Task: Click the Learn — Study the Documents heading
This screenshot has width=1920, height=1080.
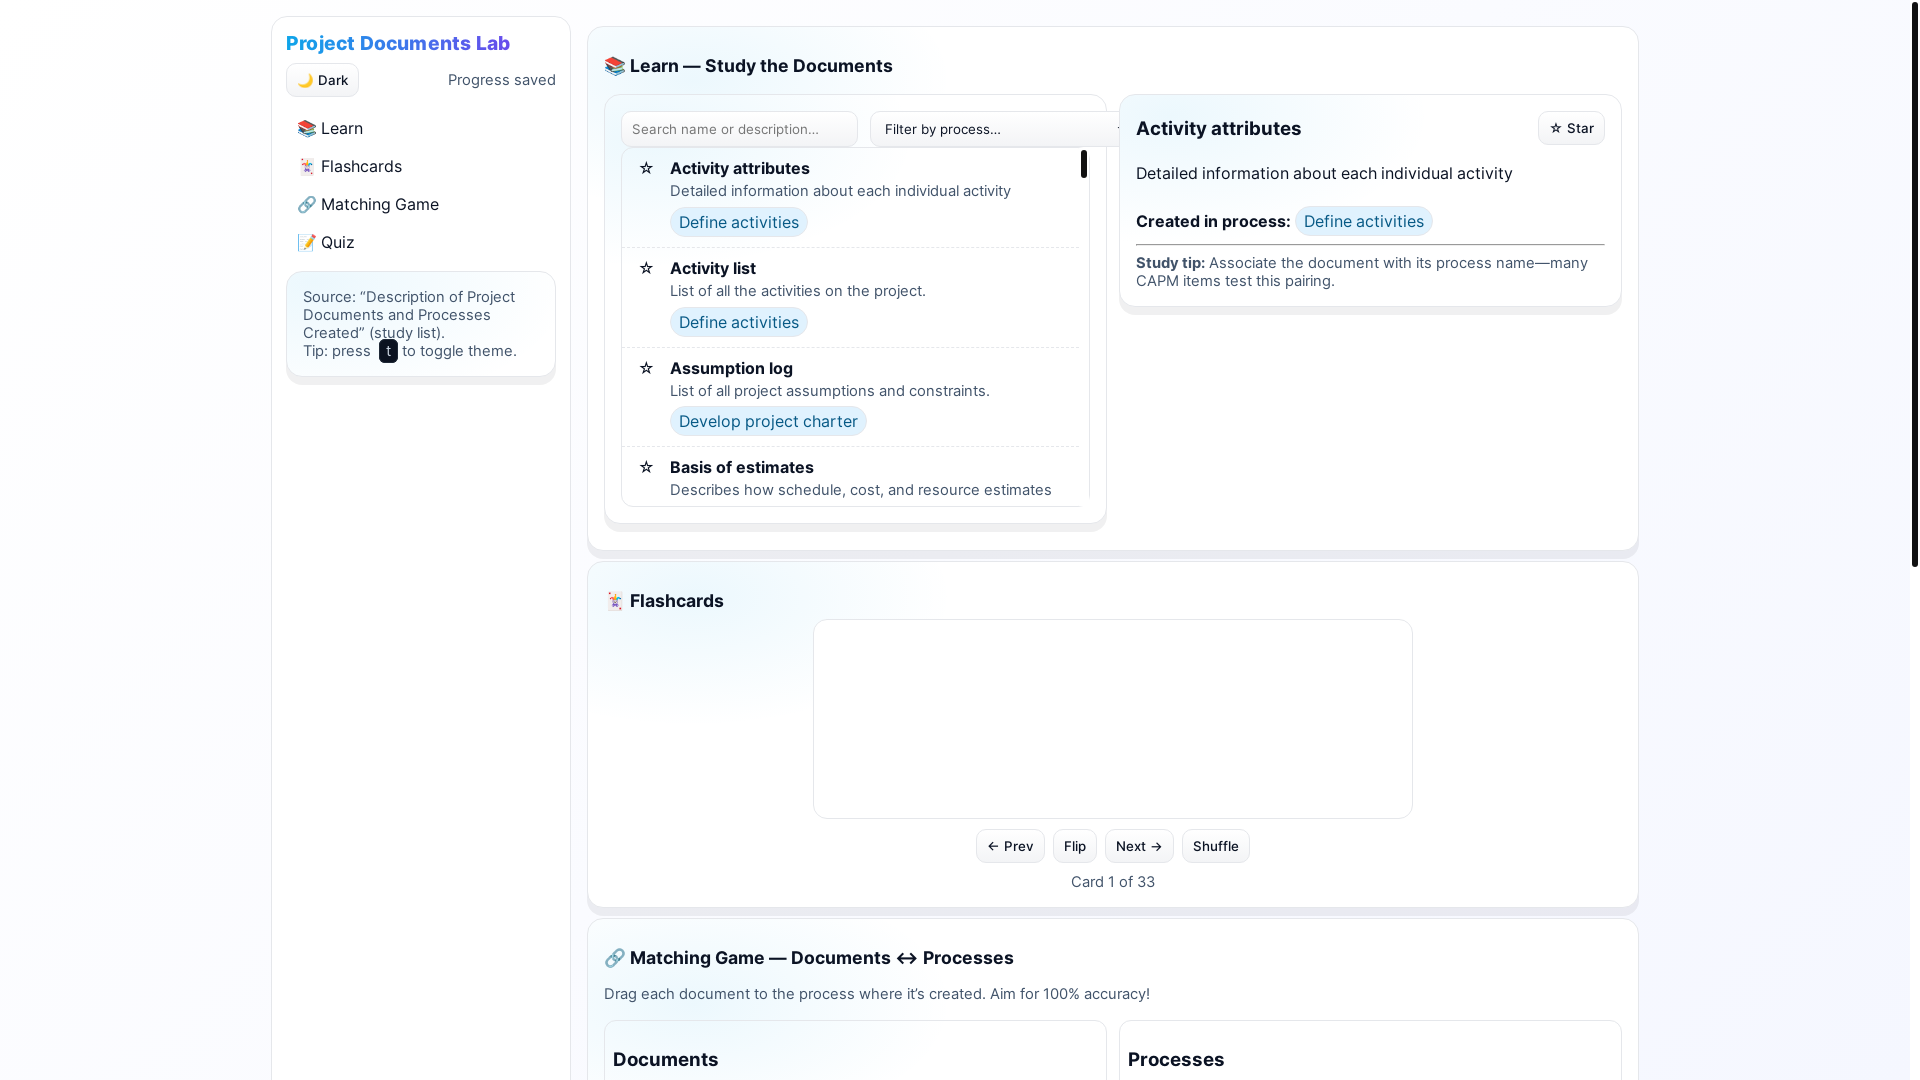Action: click(x=748, y=66)
